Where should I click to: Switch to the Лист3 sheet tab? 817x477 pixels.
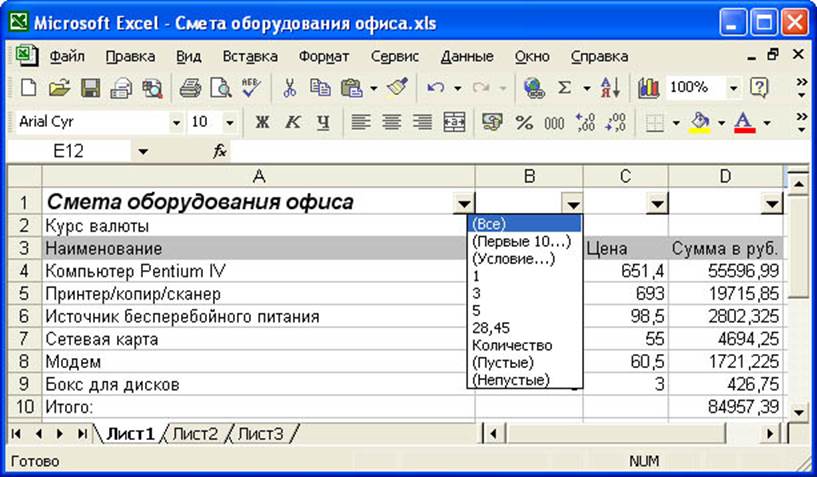(261, 434)
